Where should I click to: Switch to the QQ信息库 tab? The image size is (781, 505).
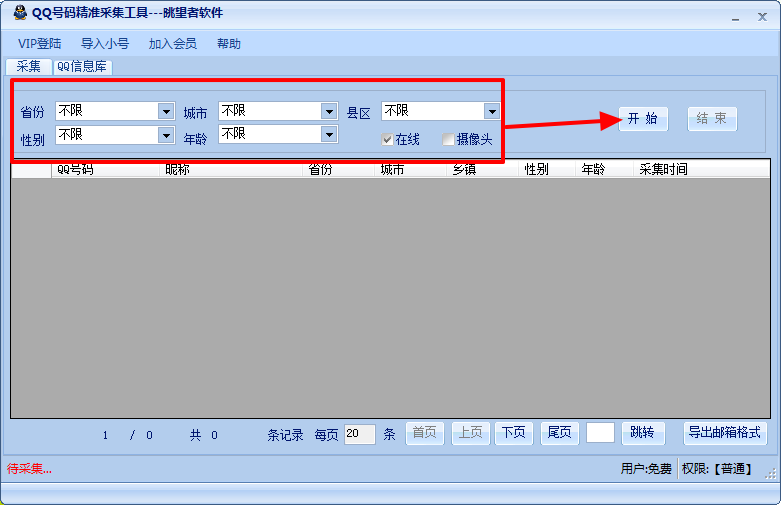coord(82,67)
